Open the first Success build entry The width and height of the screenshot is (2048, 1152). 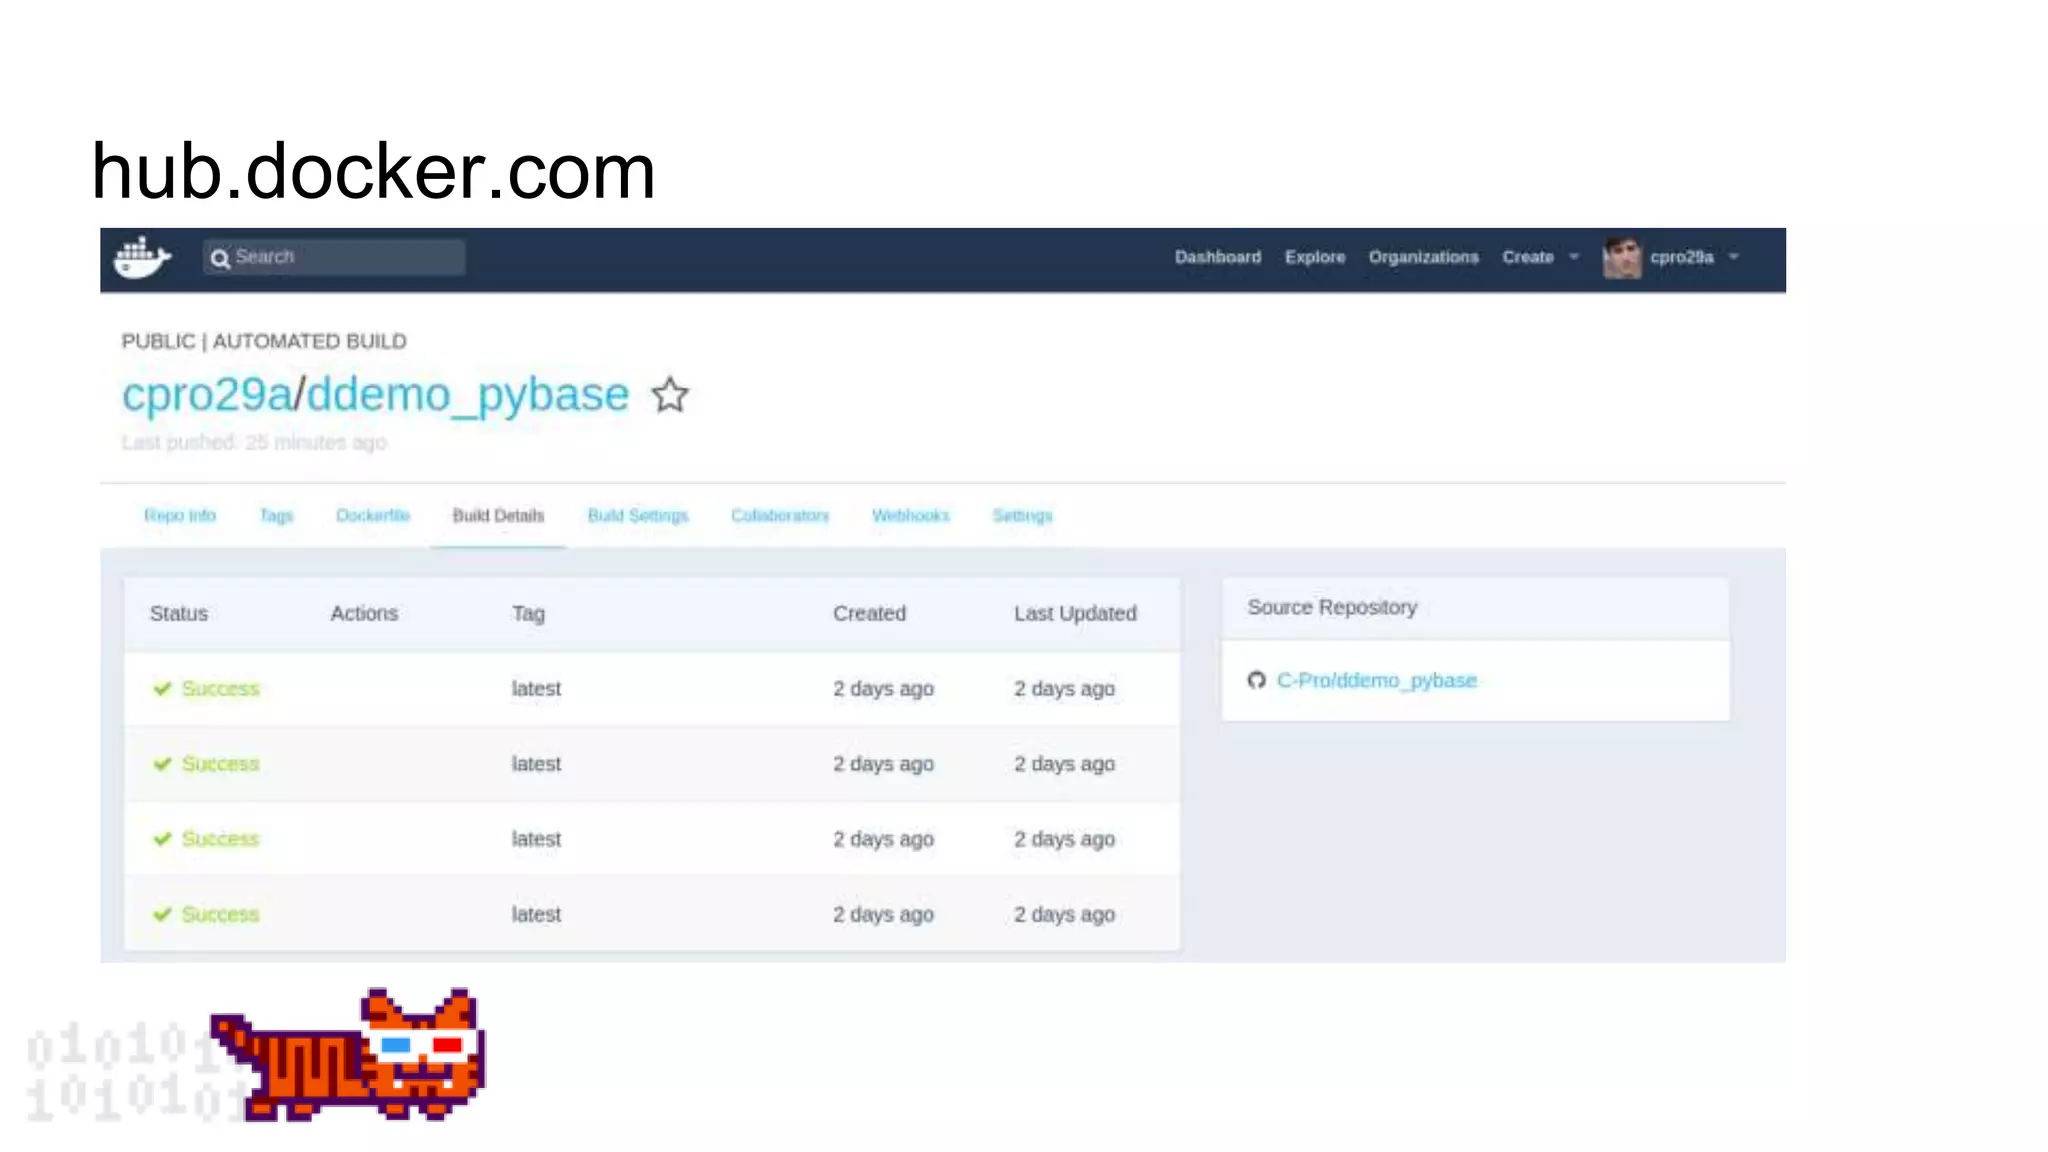tap(220, 688)
